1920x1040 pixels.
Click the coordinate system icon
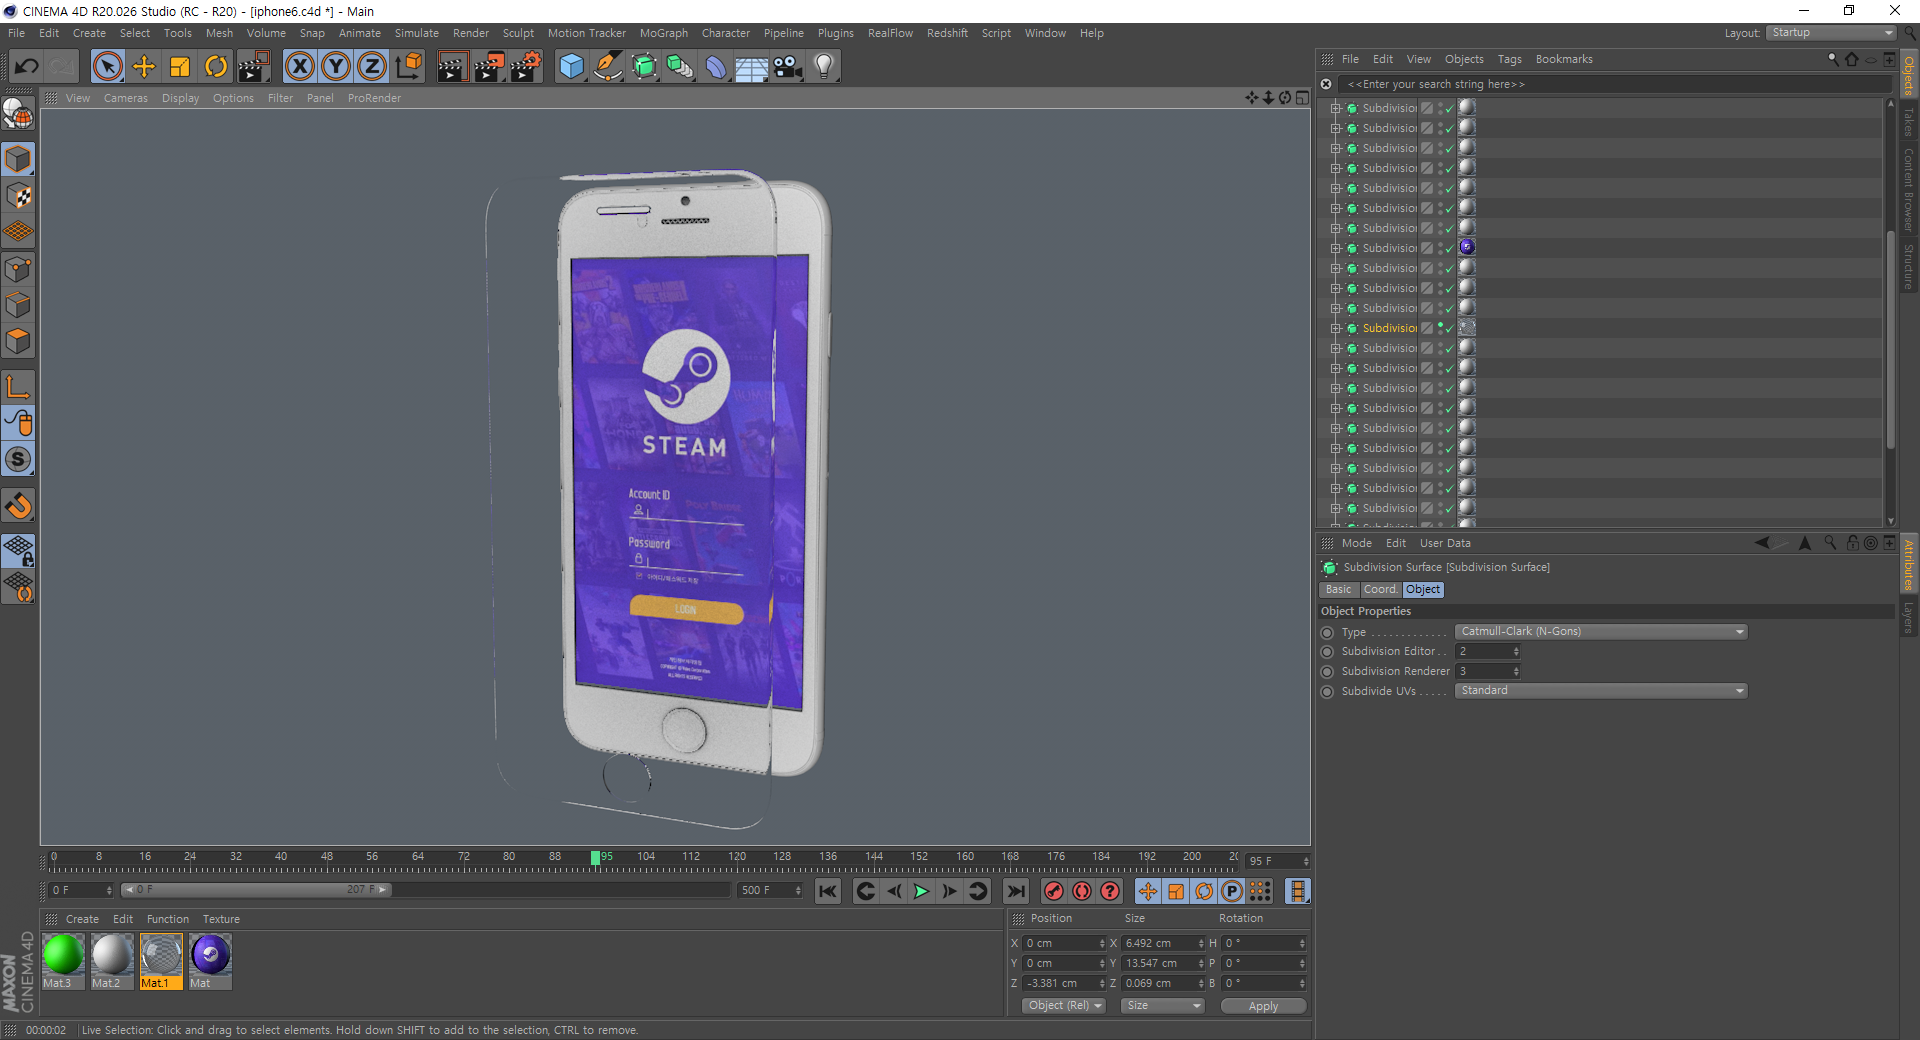[x=408, y=67]
